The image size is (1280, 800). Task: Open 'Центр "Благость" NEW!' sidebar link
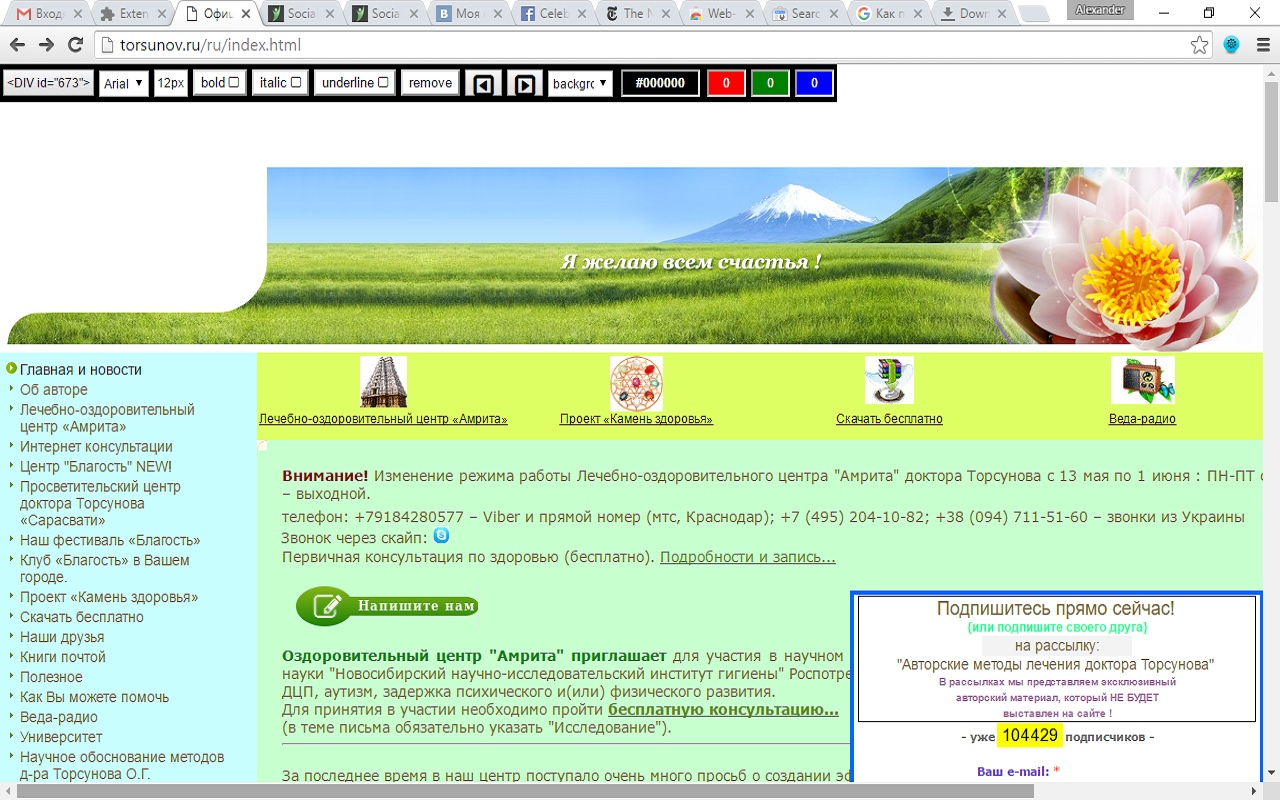96,466
